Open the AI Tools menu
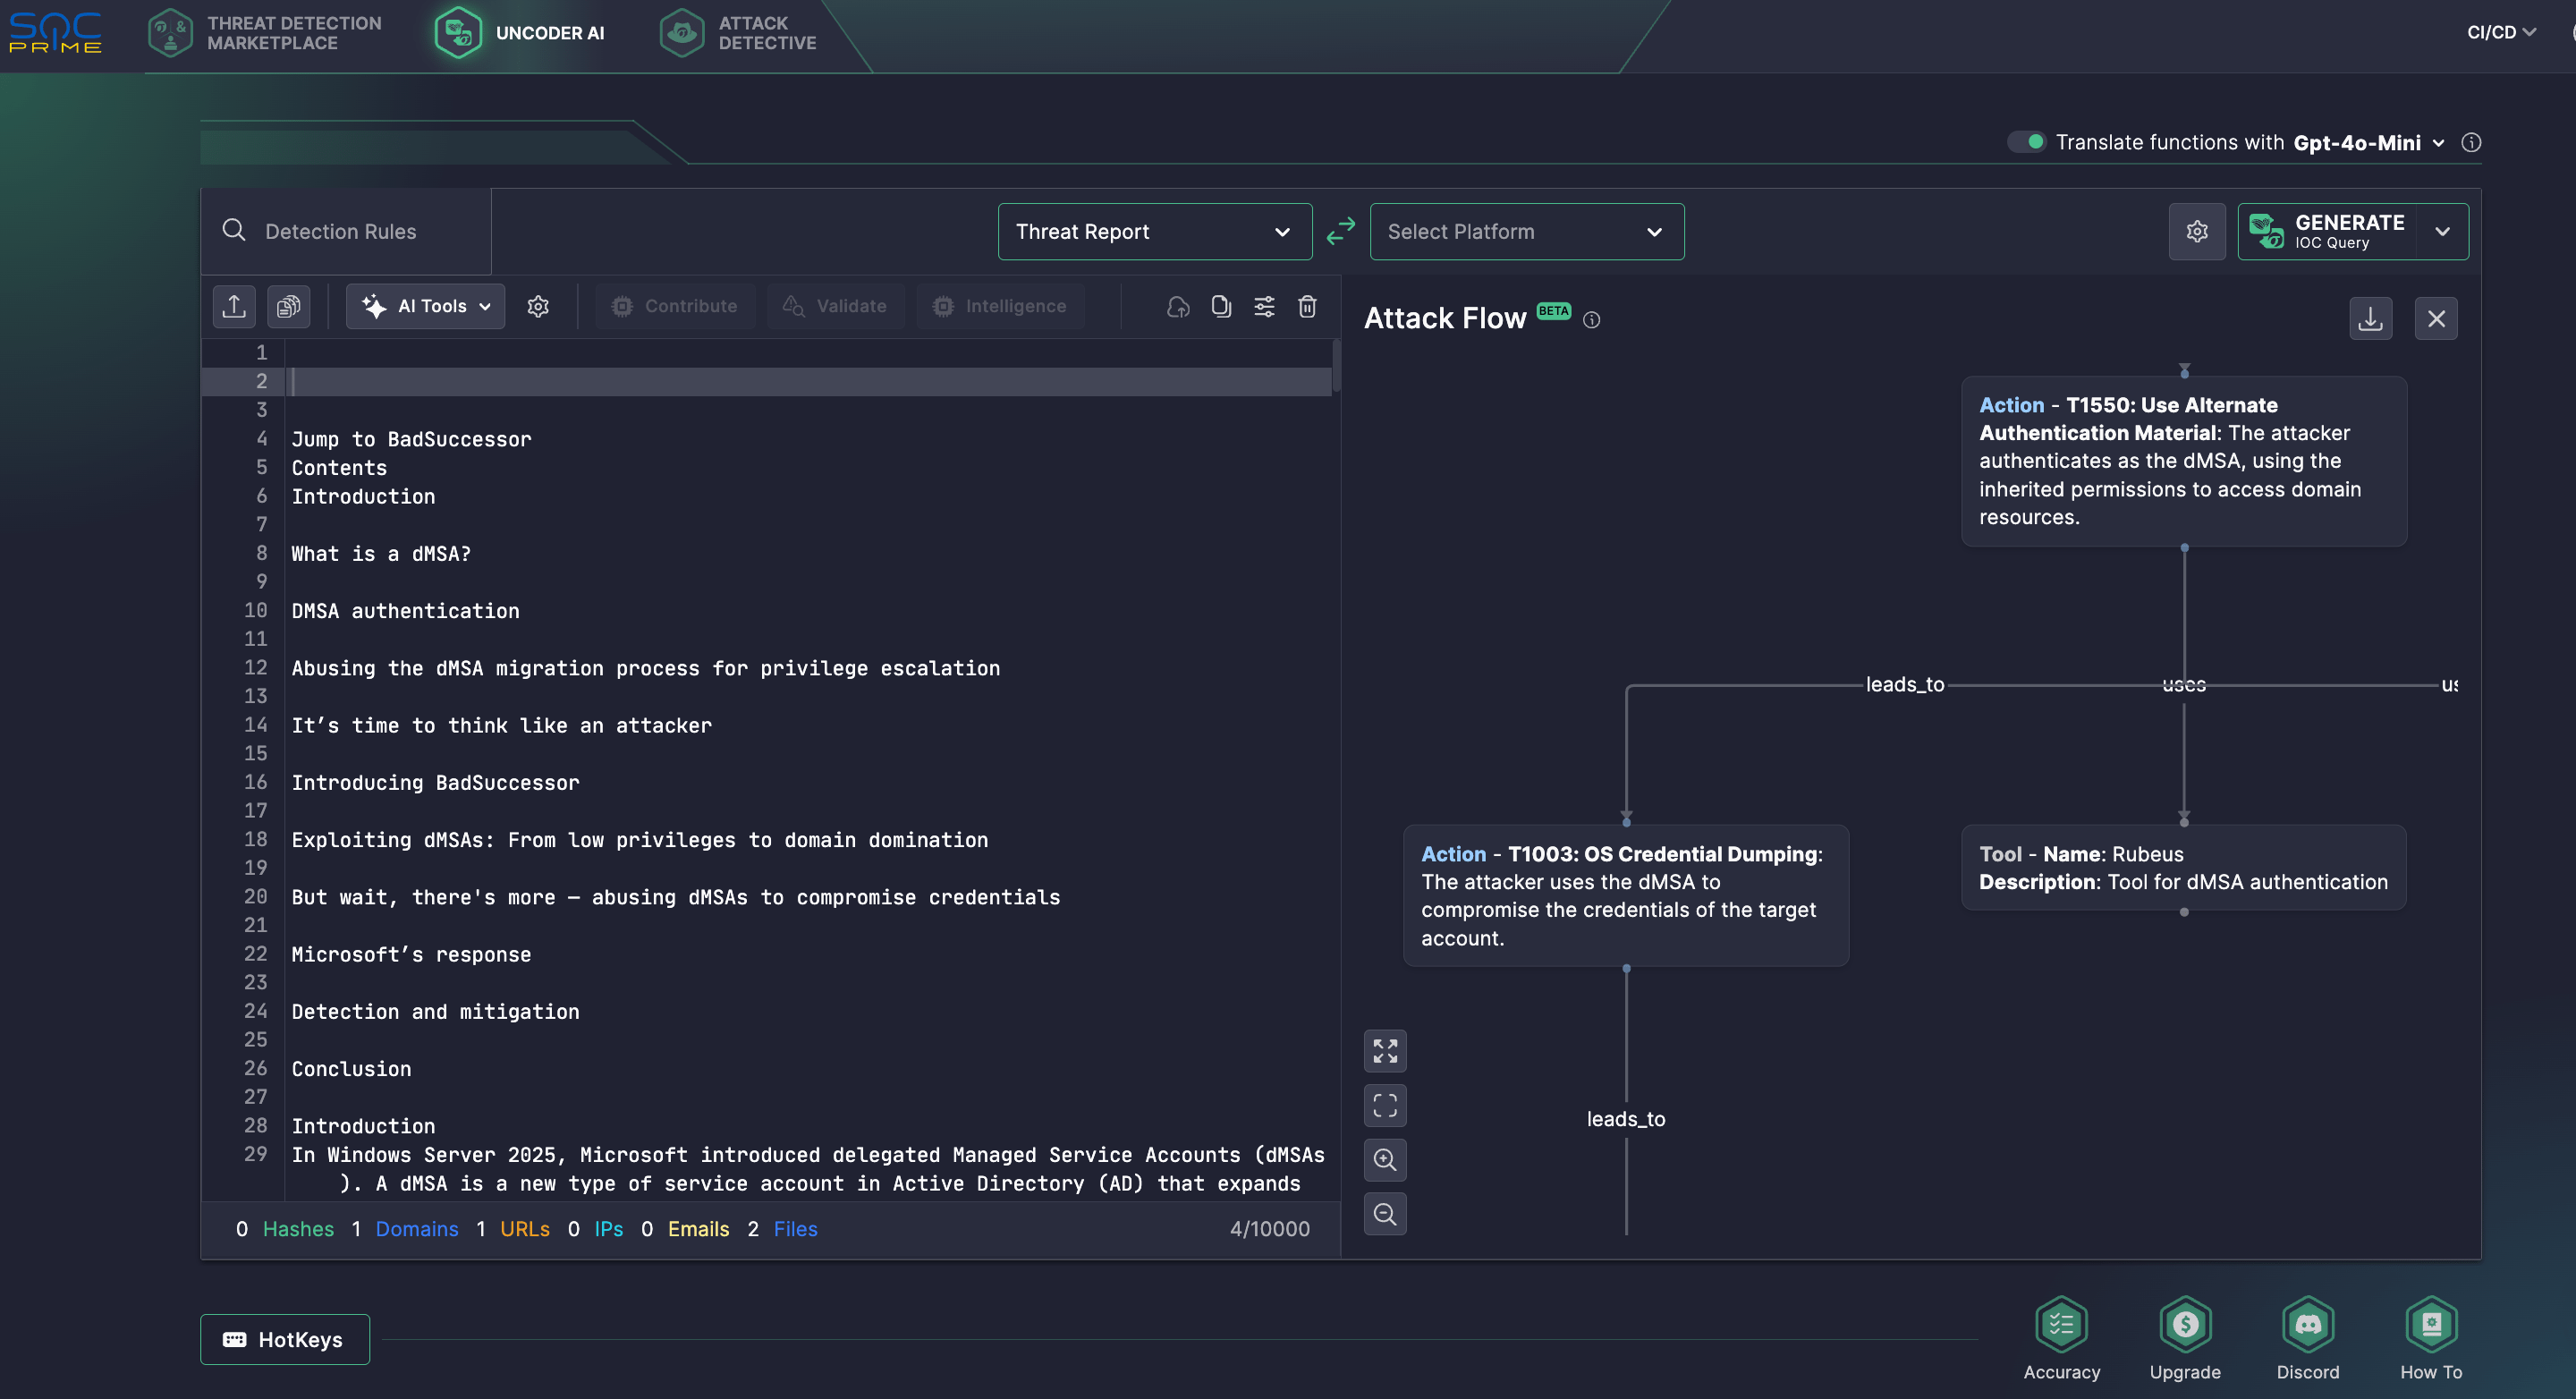The width and height of the screenshot is (2576, 1399). 425,306
